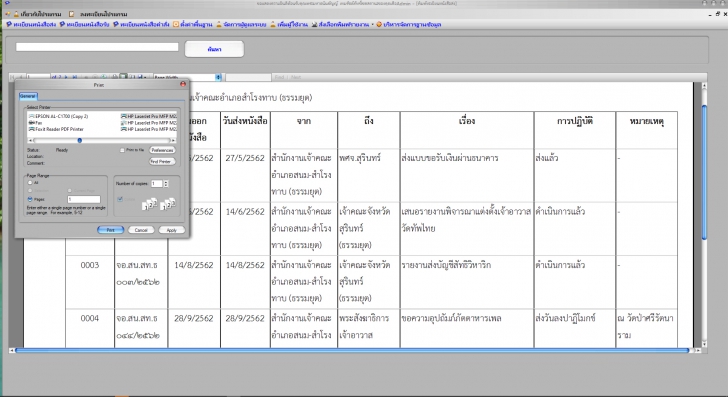Click the Preferences button
This screenshot has width=728, height=397.
click(x=162, y=150)
